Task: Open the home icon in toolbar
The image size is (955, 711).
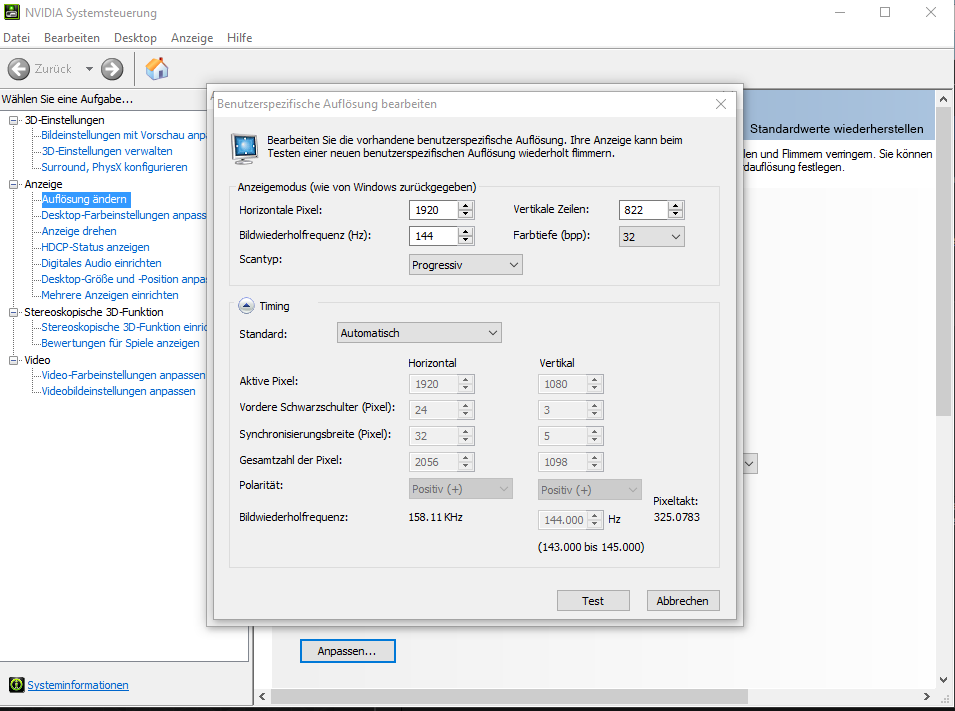Action: [157, 69]
